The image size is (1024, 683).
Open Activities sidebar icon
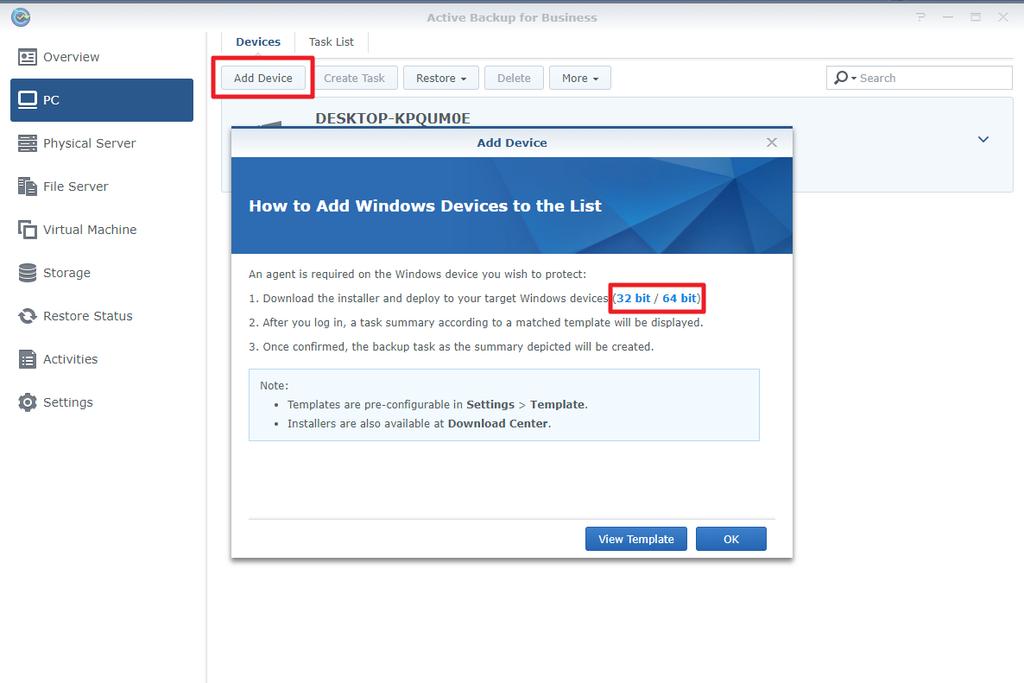click(27, 359)
